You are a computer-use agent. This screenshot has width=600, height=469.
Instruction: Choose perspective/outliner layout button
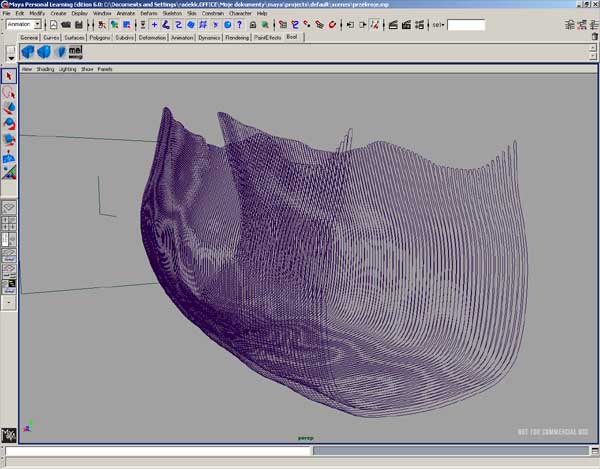pyautogui.click(x=9, y=239)
